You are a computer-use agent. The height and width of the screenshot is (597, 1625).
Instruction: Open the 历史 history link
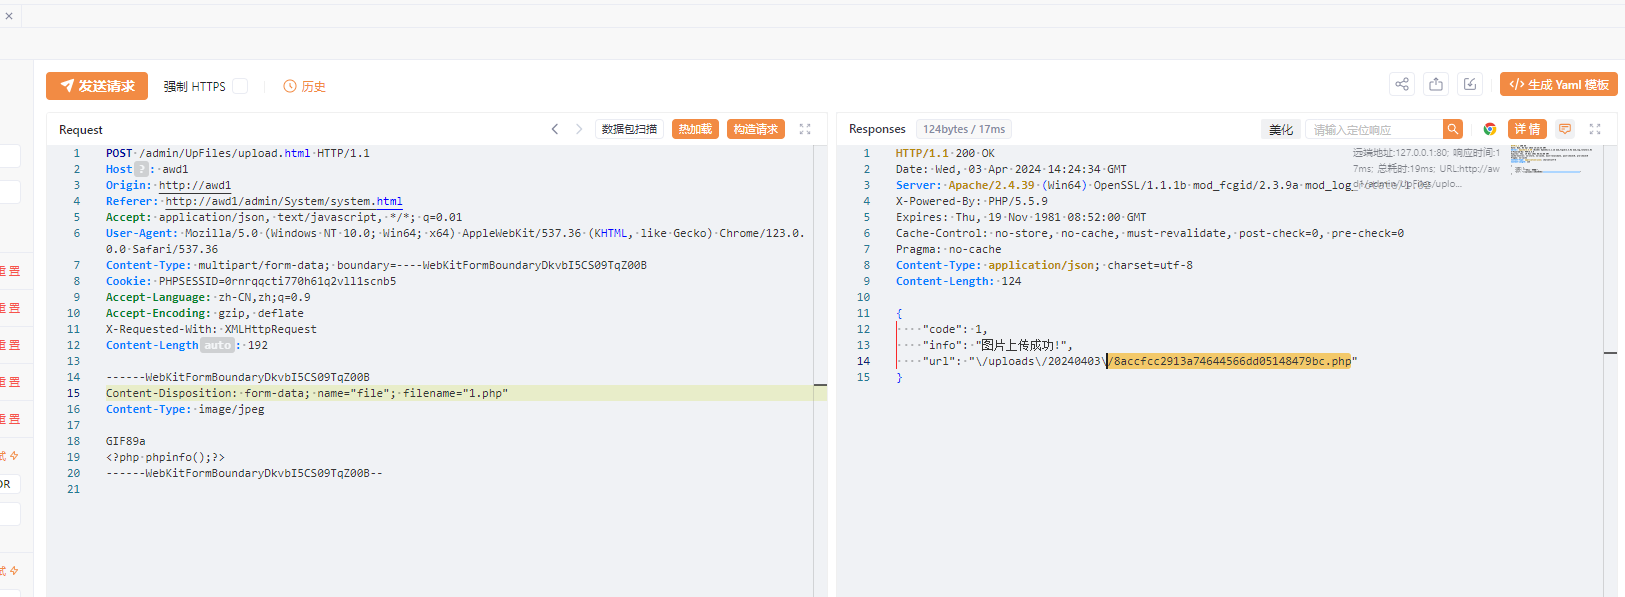[x=305, y=87]
